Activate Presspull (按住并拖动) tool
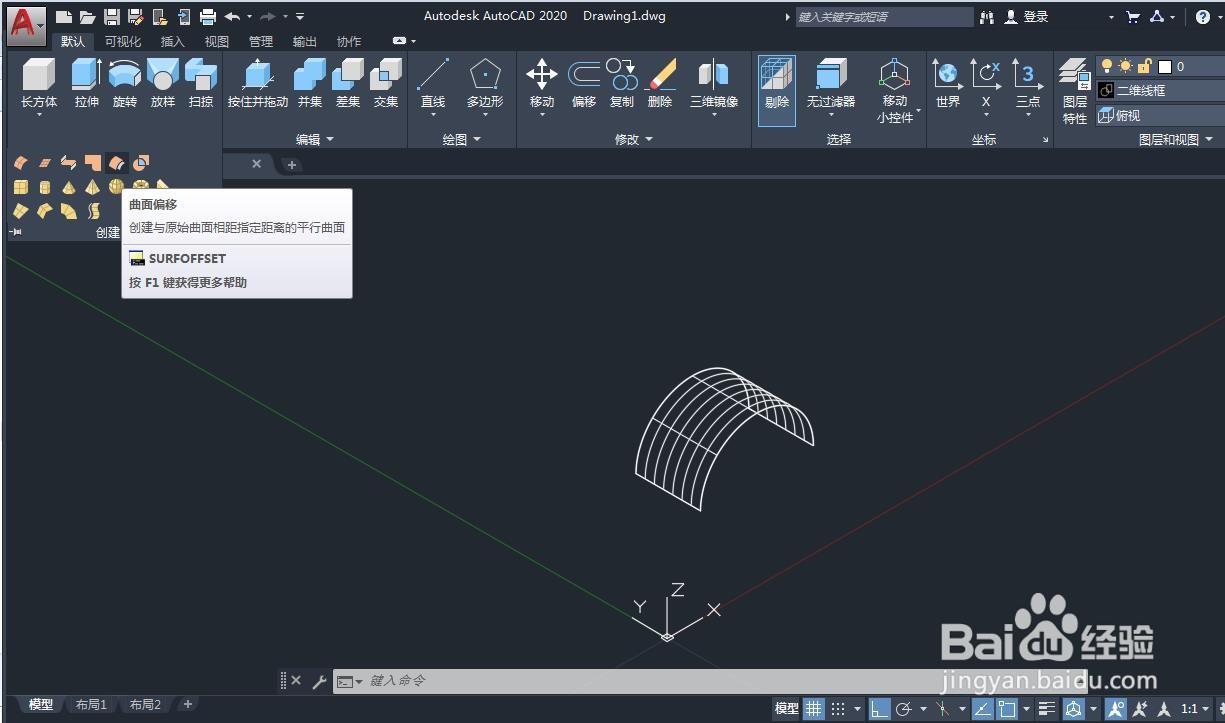Screen dimensions: 1225x723 257,82
